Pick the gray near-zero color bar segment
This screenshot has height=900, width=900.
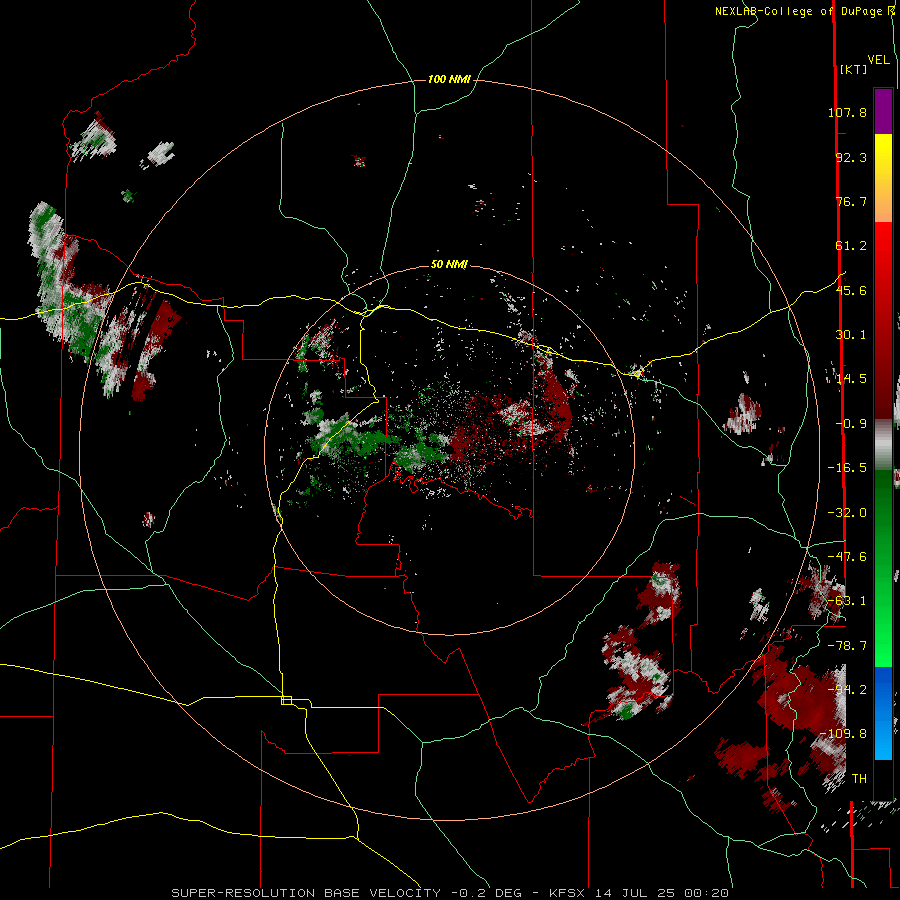tap(883, 445)
